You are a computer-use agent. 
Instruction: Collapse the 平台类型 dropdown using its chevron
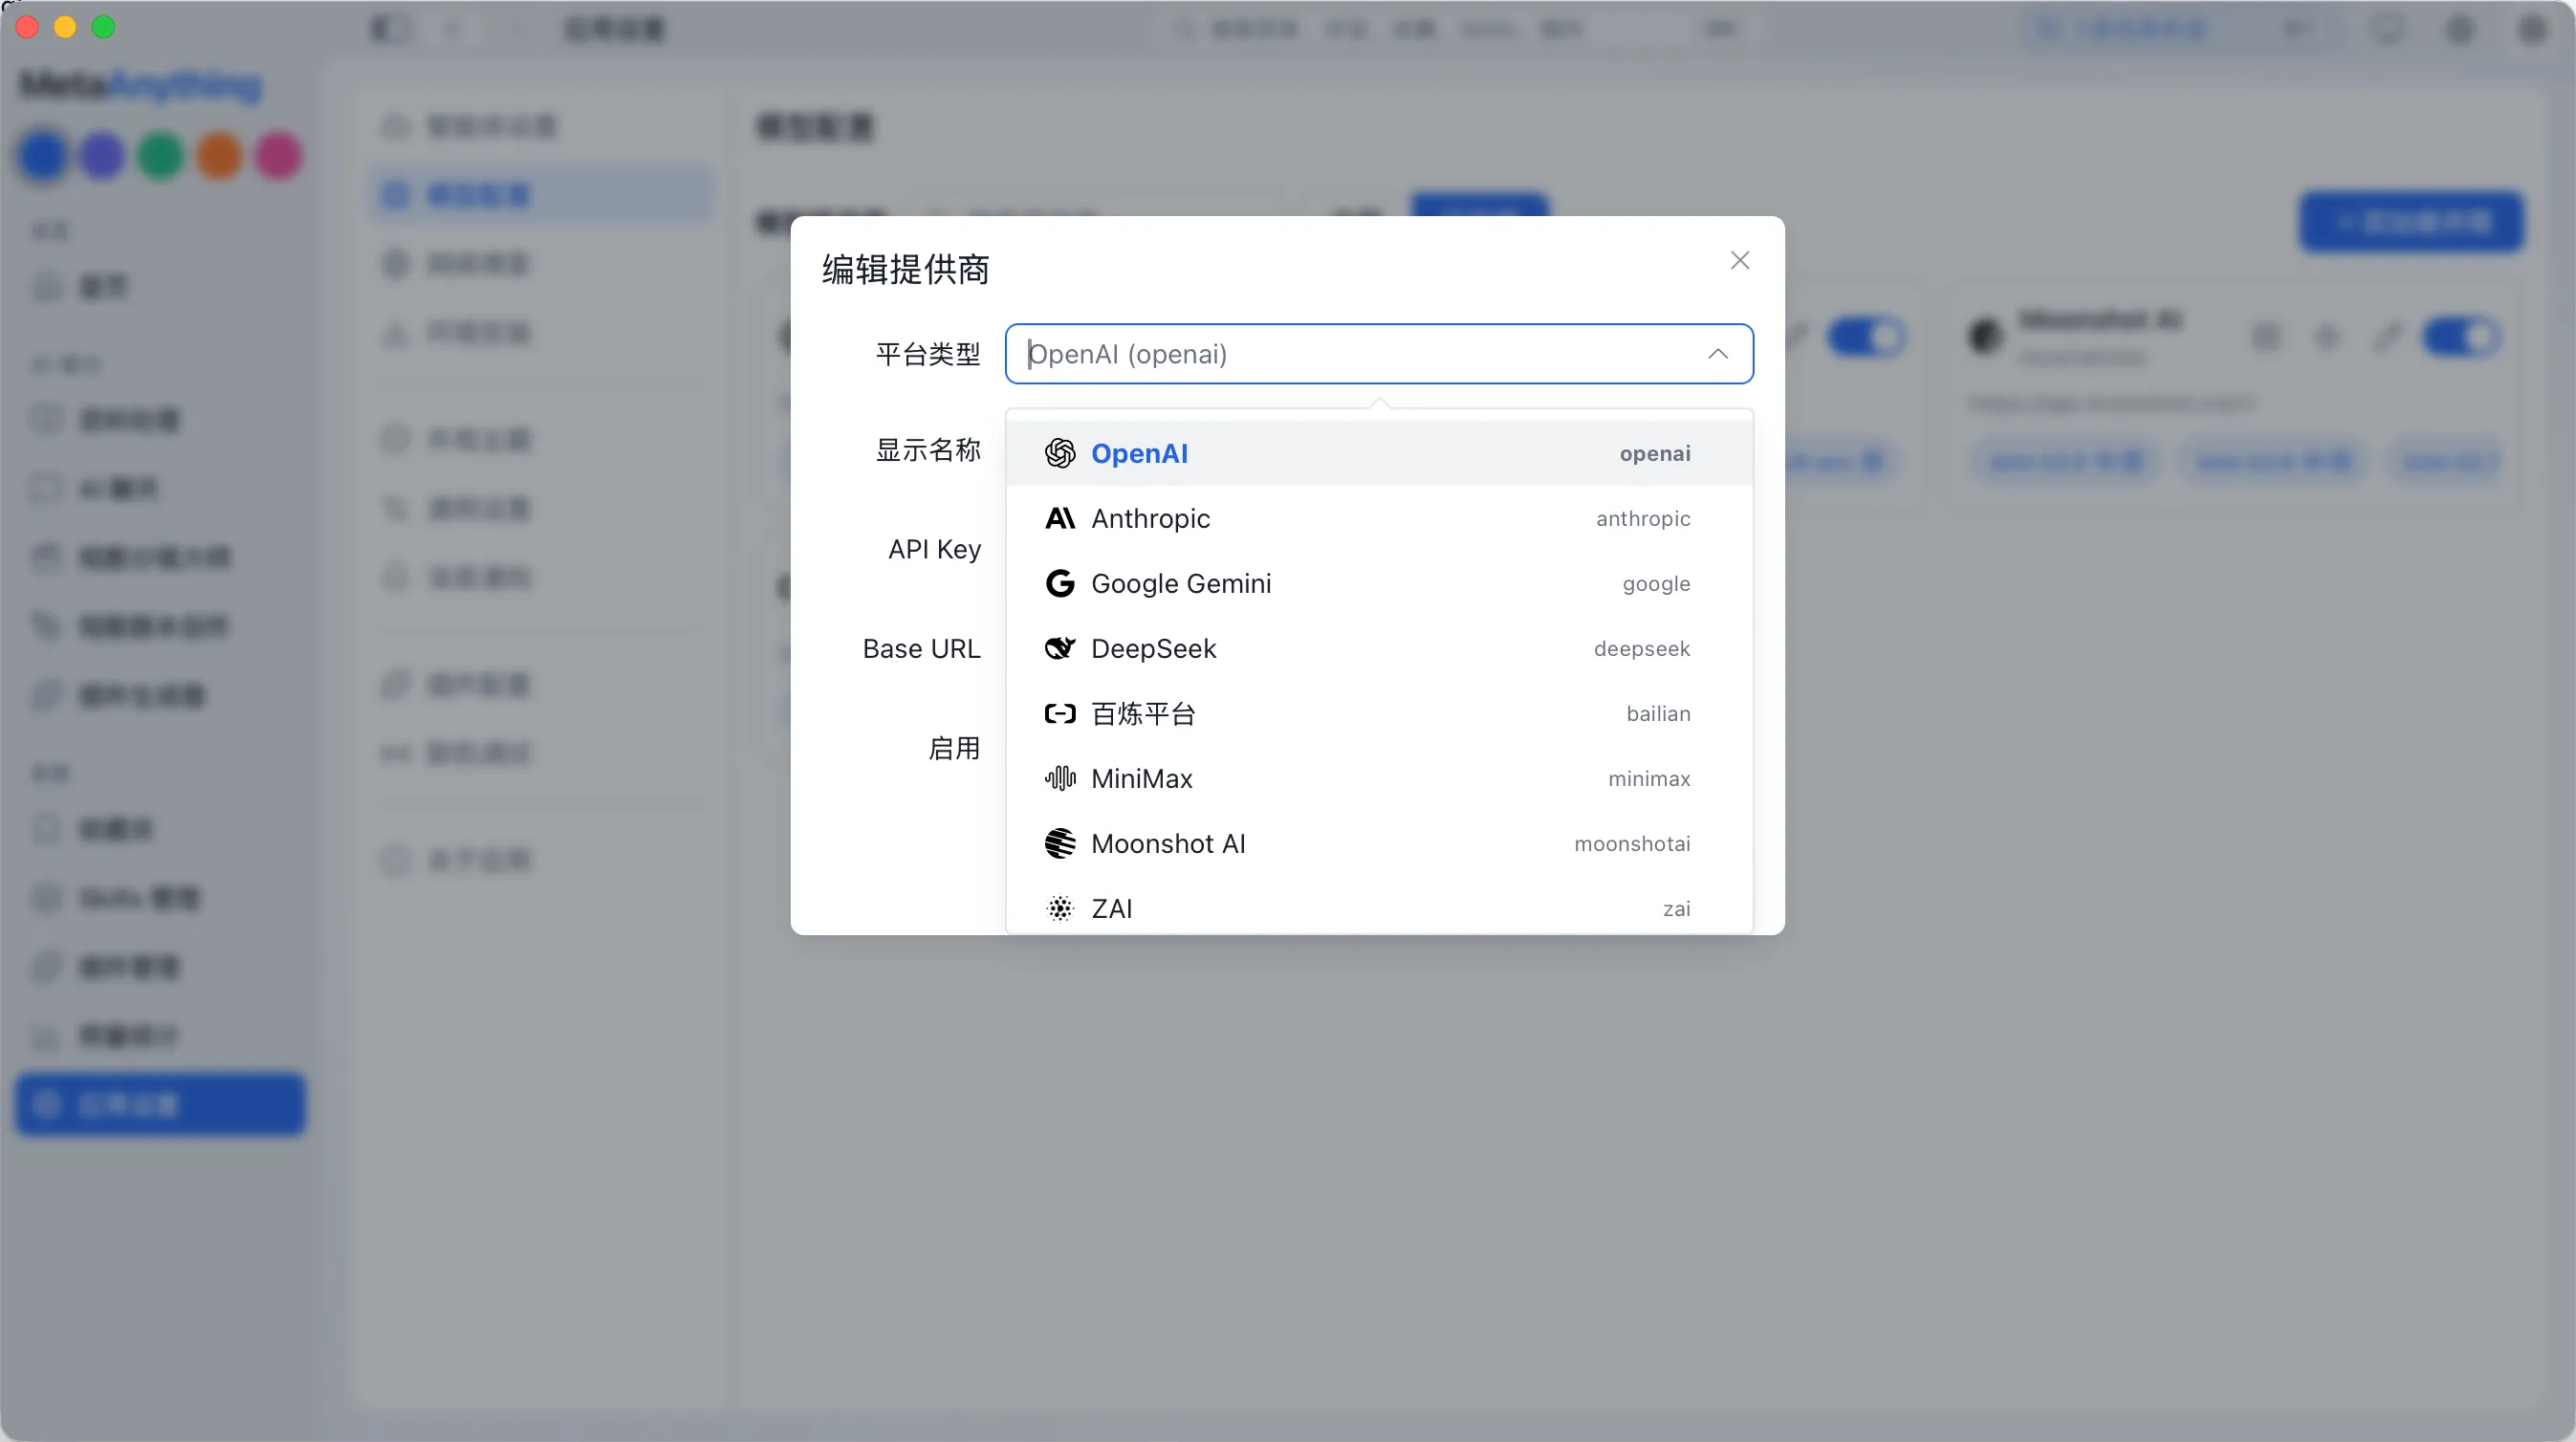(x=1717, y=354)
